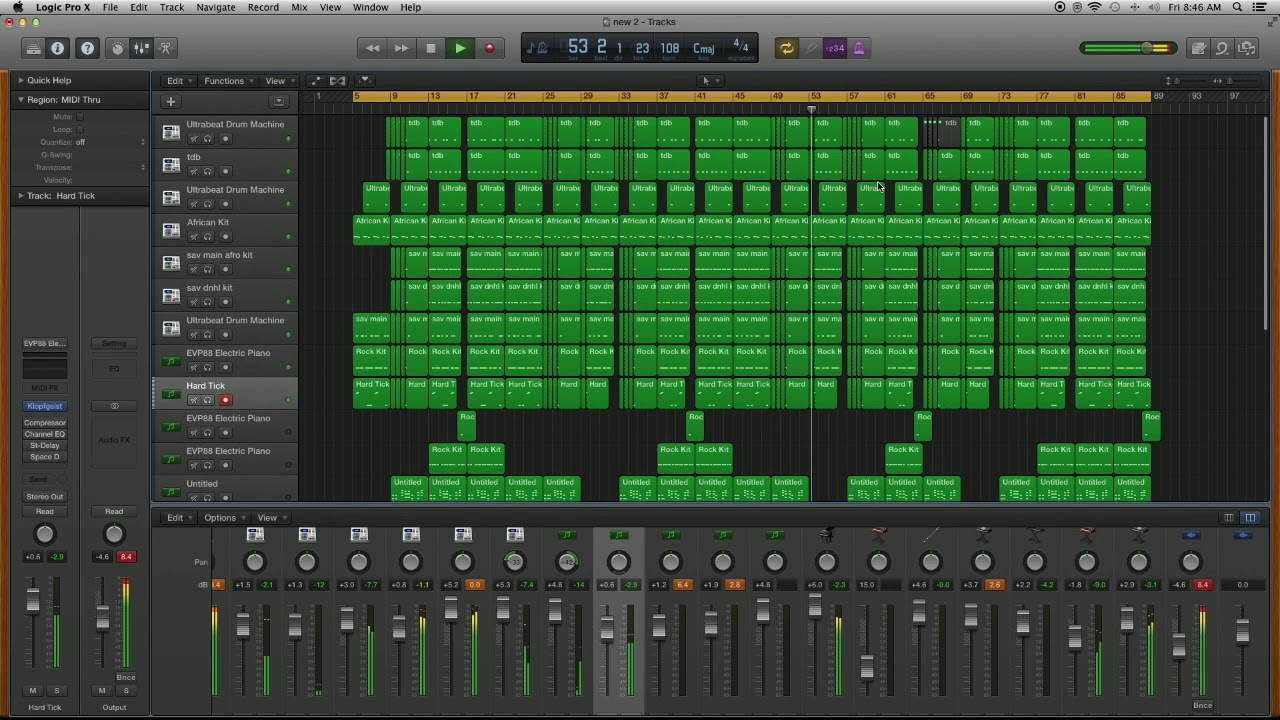This screenshot has height=720, width=1280.
Task: Mute the African Kit track
Action: tap(194, 237)
